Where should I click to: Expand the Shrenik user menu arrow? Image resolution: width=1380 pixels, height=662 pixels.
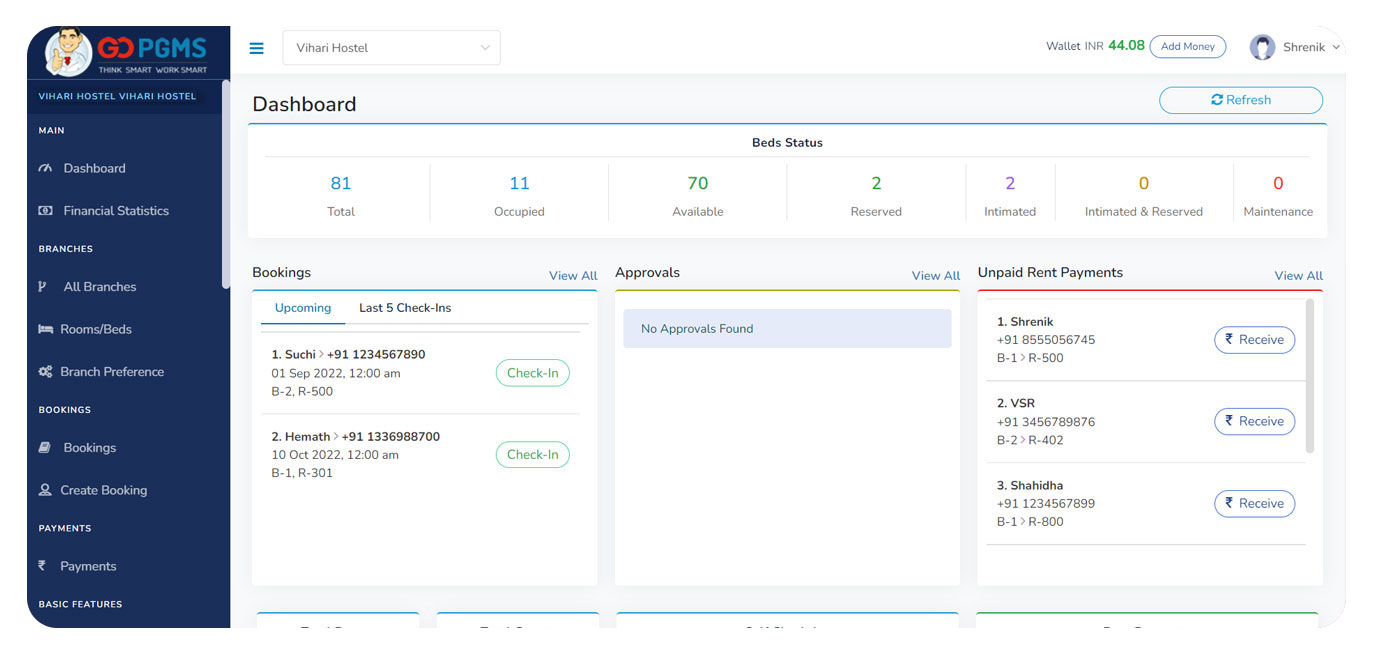1335,48
